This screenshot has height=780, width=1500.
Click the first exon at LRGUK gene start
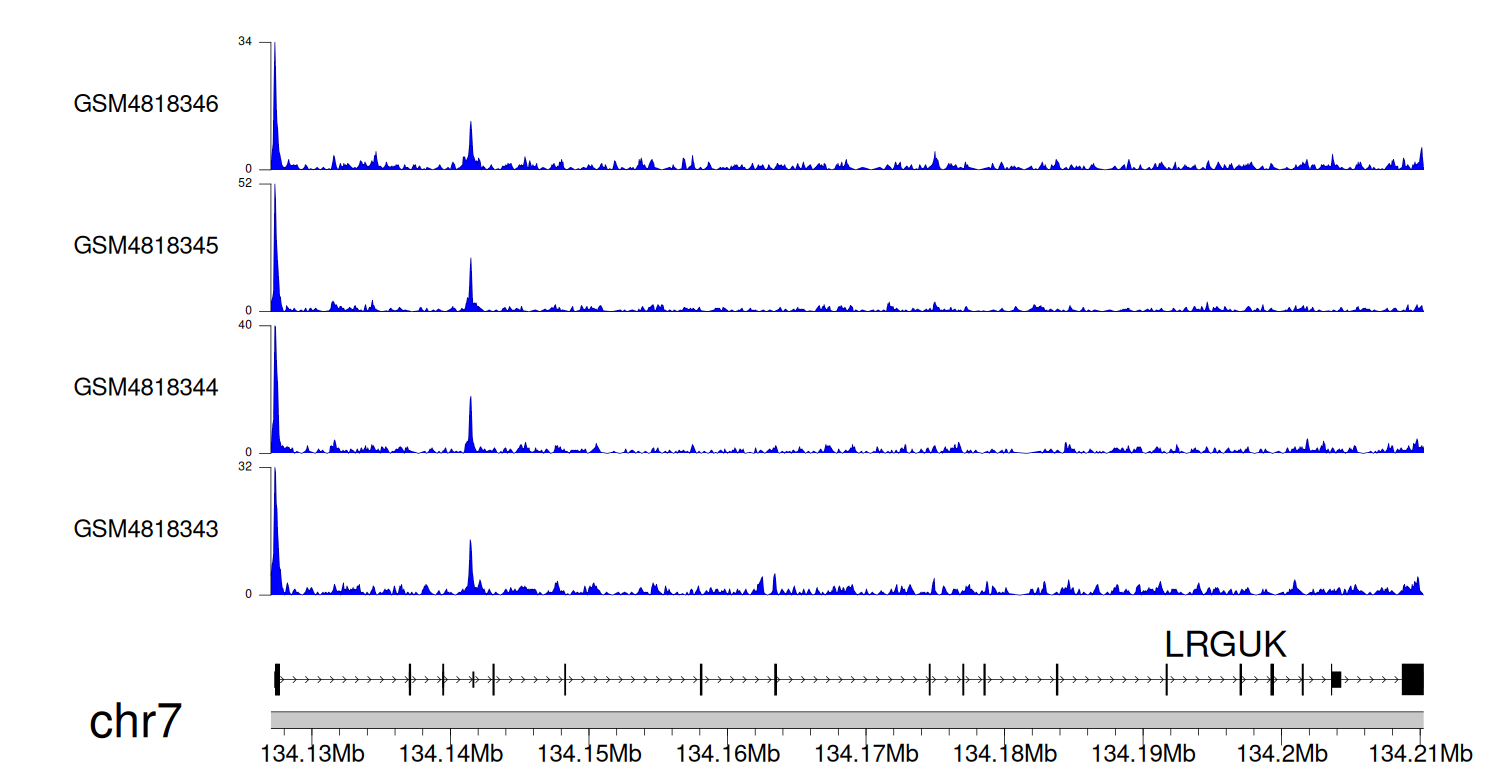[x=277, y=679]
